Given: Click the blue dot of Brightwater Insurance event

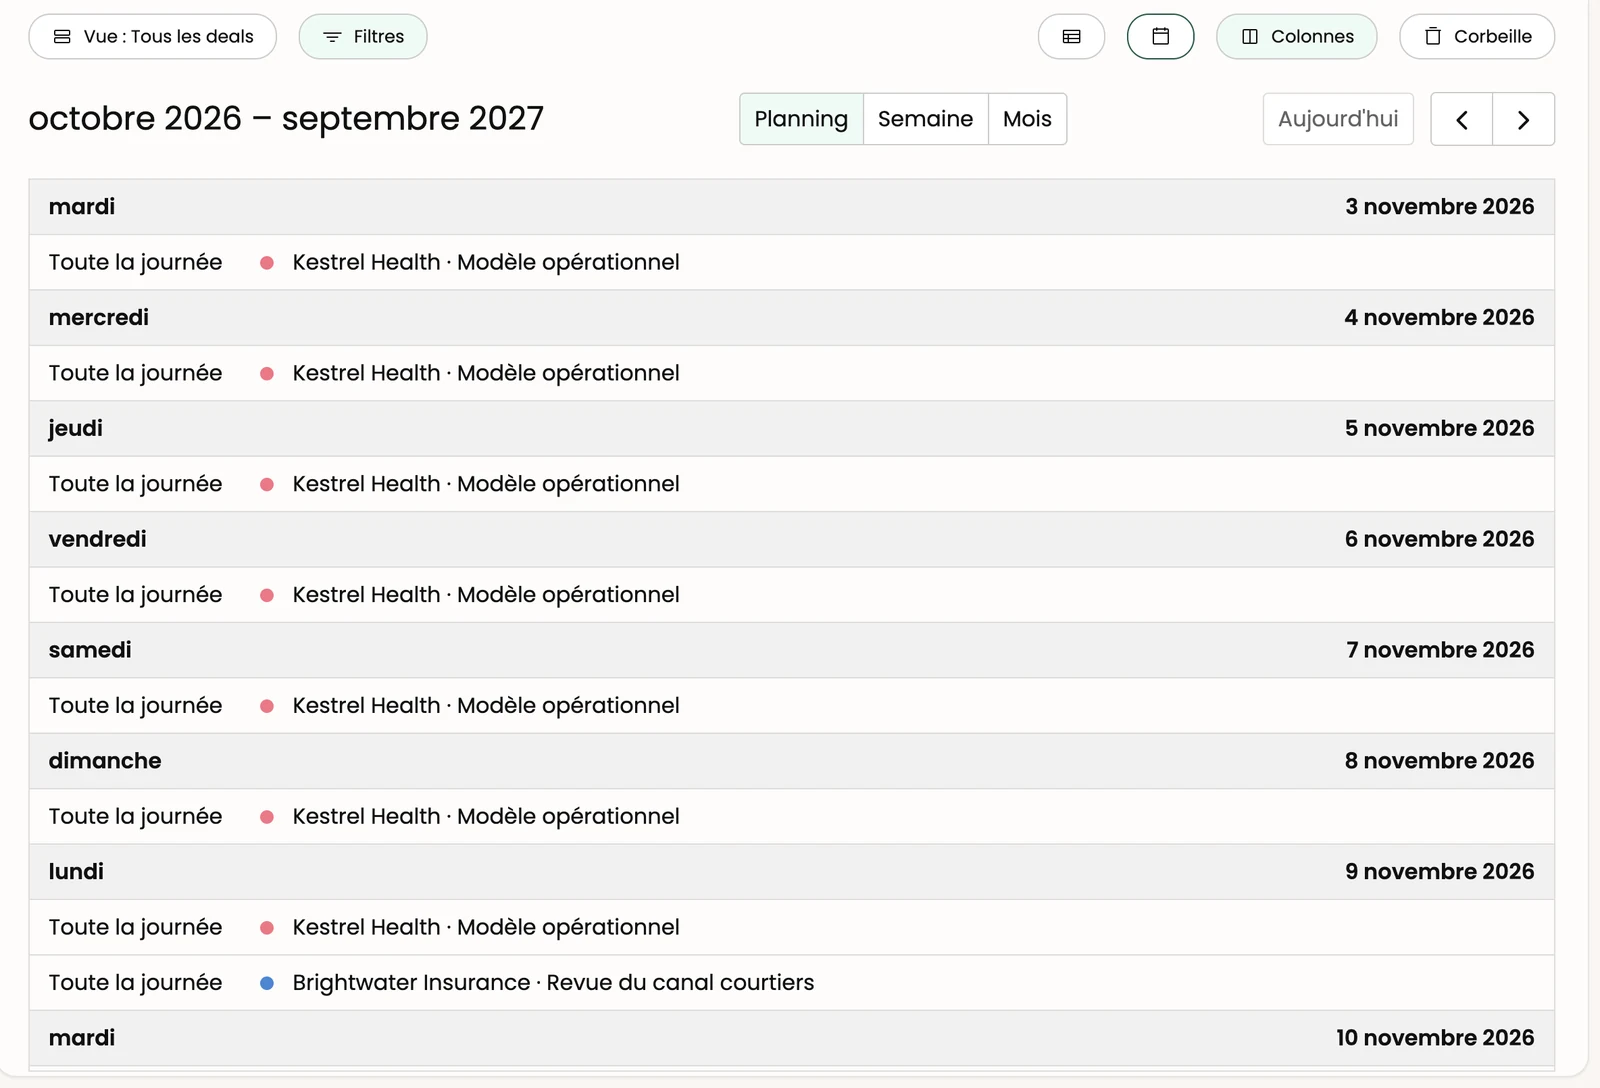Looking at the screenshot, I should (x=267, y=983).
